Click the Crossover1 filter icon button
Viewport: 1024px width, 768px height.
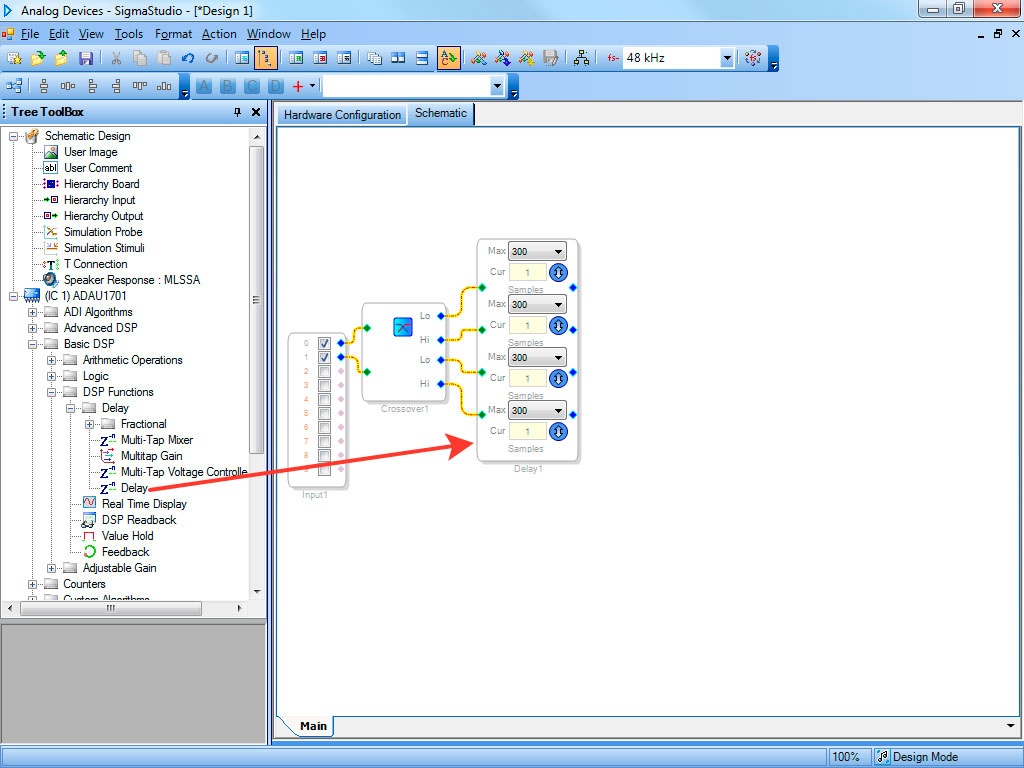[402, 327]
